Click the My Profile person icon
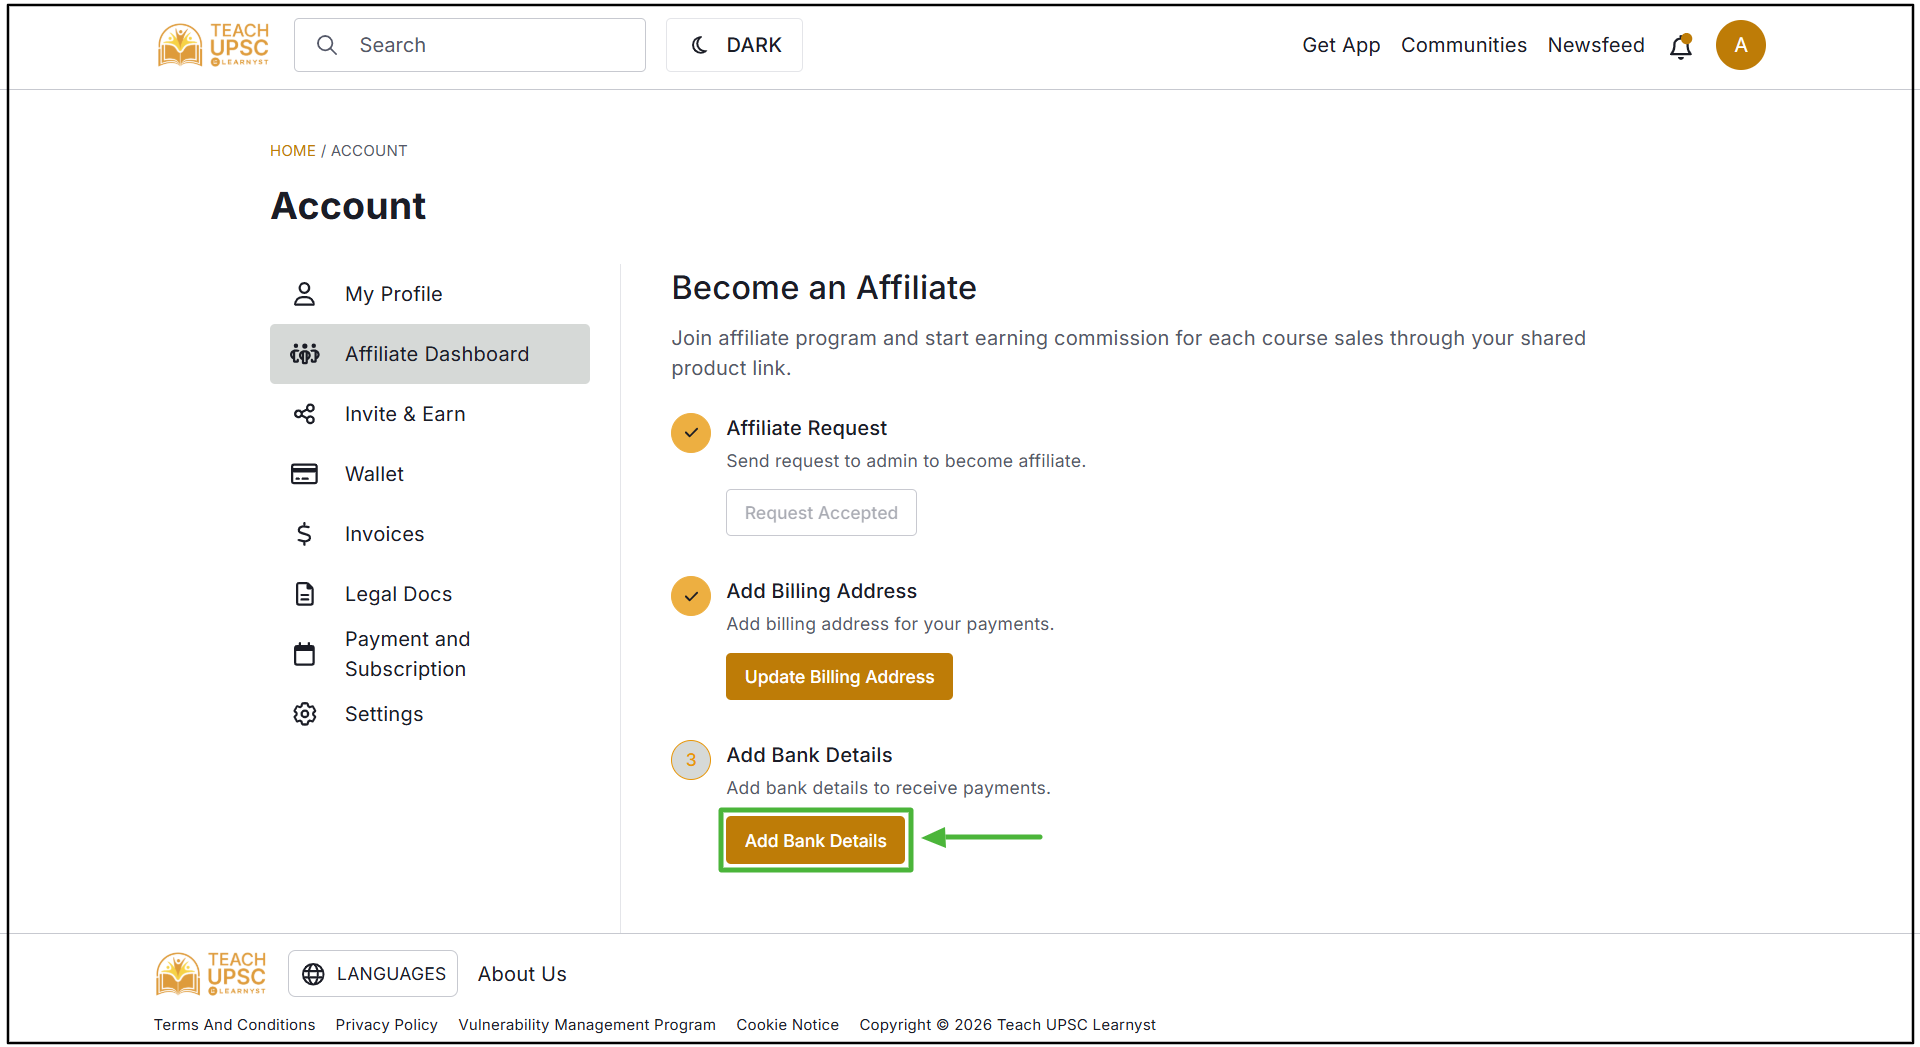This screenshot has height=1047, width=1920. tap(304, 294)
